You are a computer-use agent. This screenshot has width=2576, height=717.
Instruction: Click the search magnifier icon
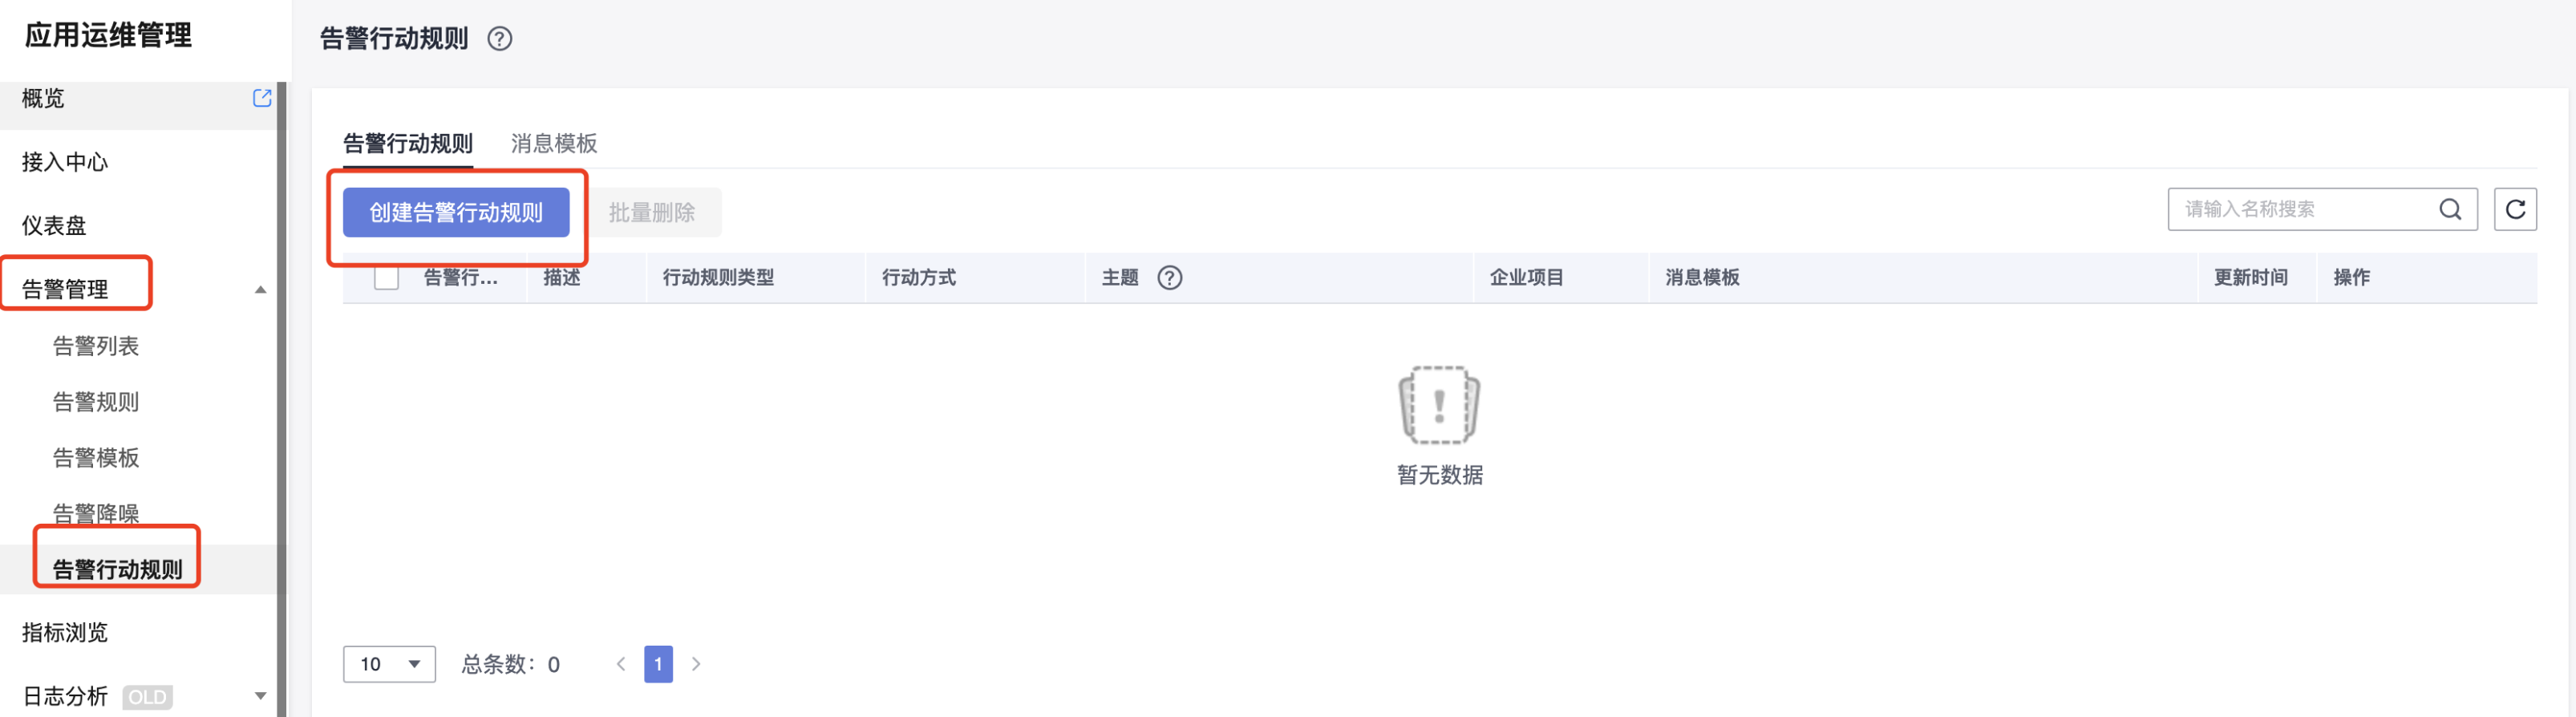(x=2449, y=209)
